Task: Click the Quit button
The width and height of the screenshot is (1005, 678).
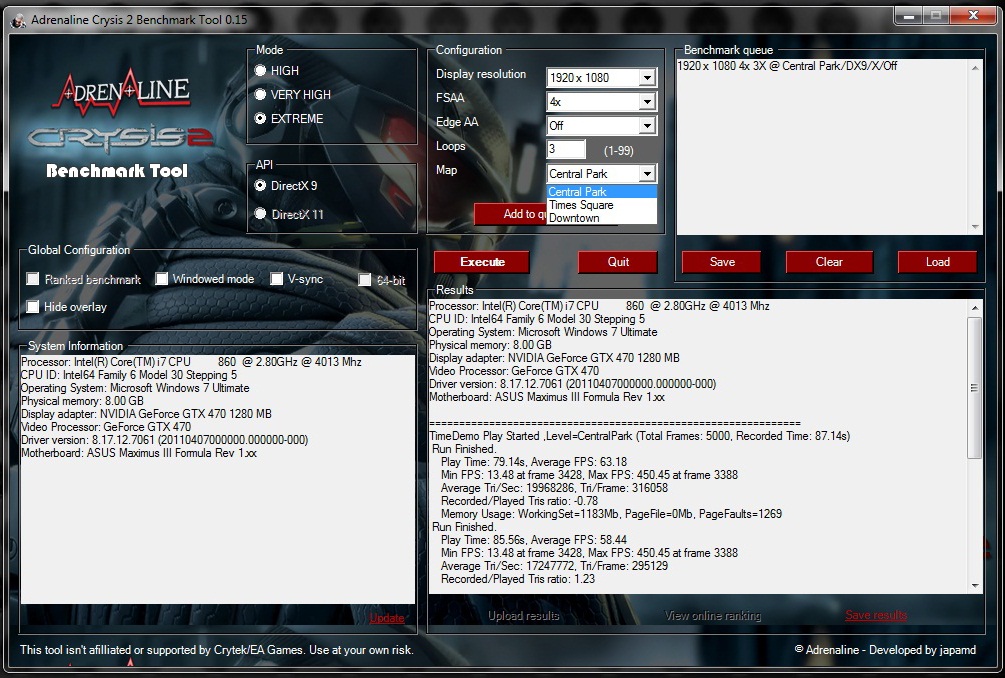Action: [x=618, y=261]
